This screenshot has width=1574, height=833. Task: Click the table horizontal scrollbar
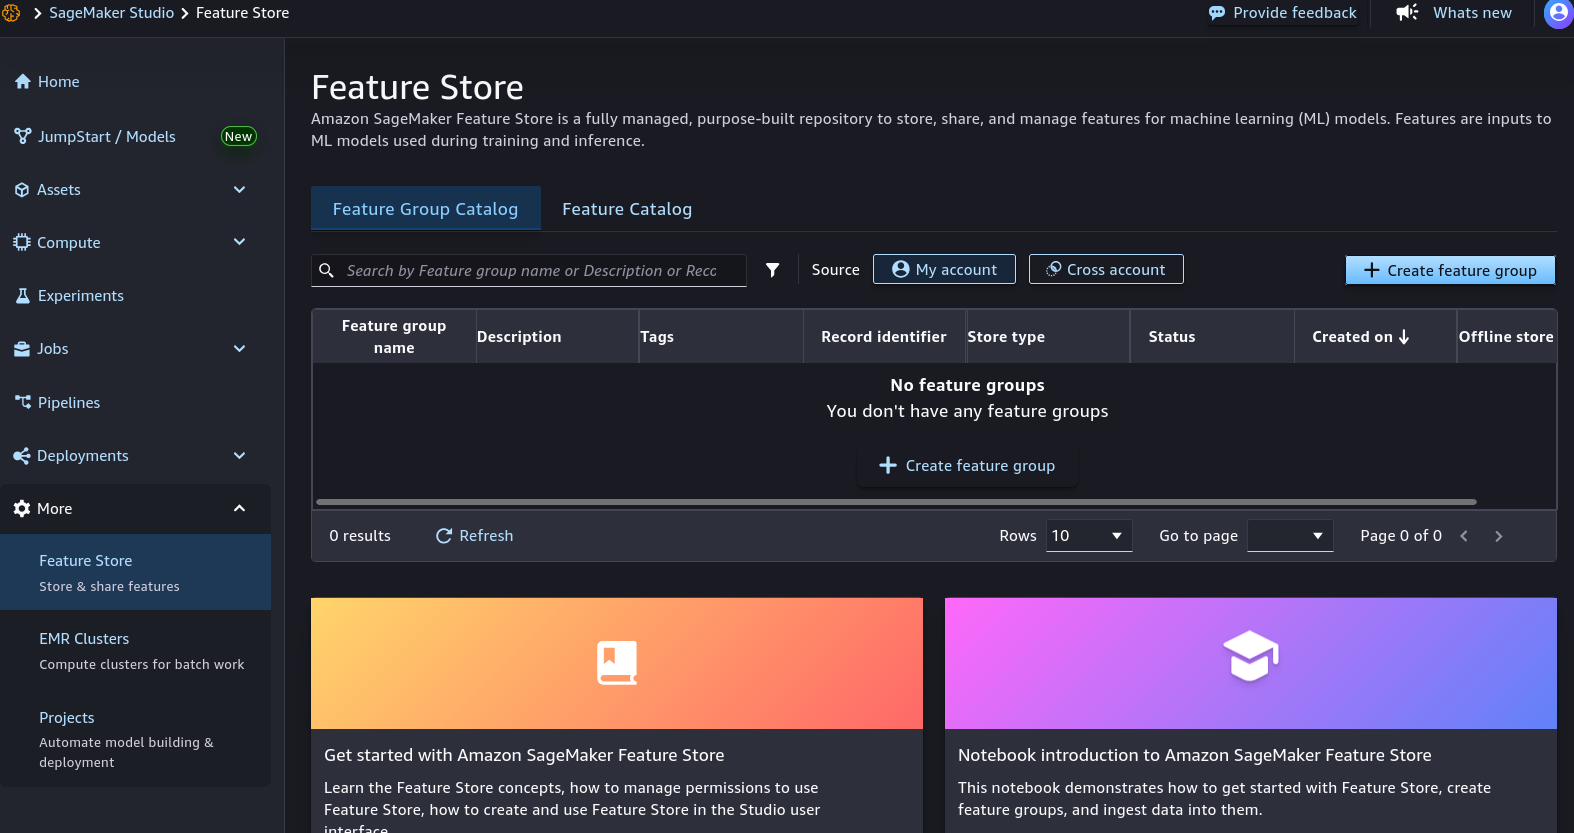[896, 502]
